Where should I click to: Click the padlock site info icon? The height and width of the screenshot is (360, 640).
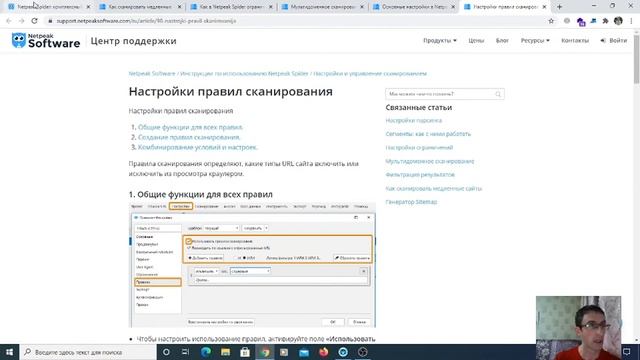tap(50, 21)
